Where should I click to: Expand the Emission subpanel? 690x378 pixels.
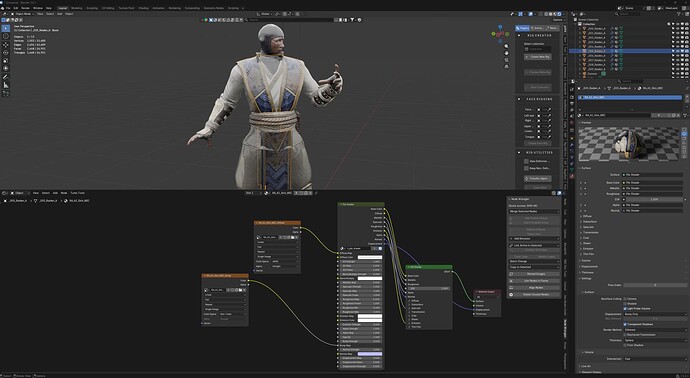(x=588, y=249)
